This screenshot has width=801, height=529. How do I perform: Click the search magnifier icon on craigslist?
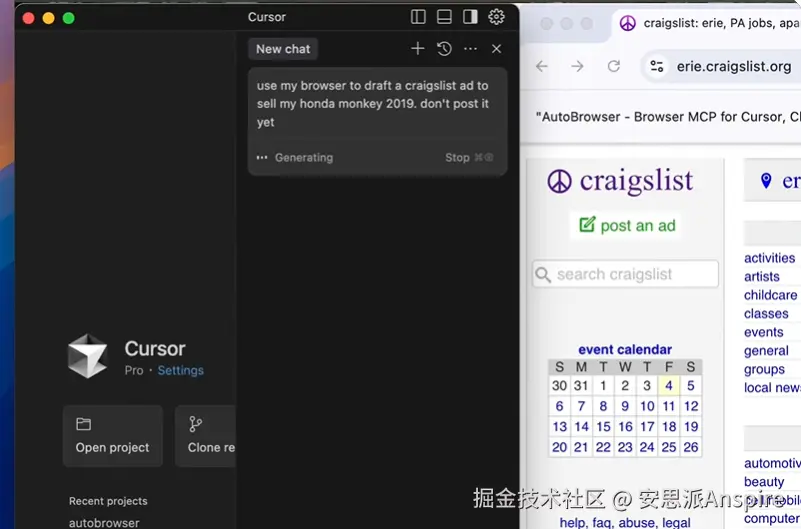[543, 275]
